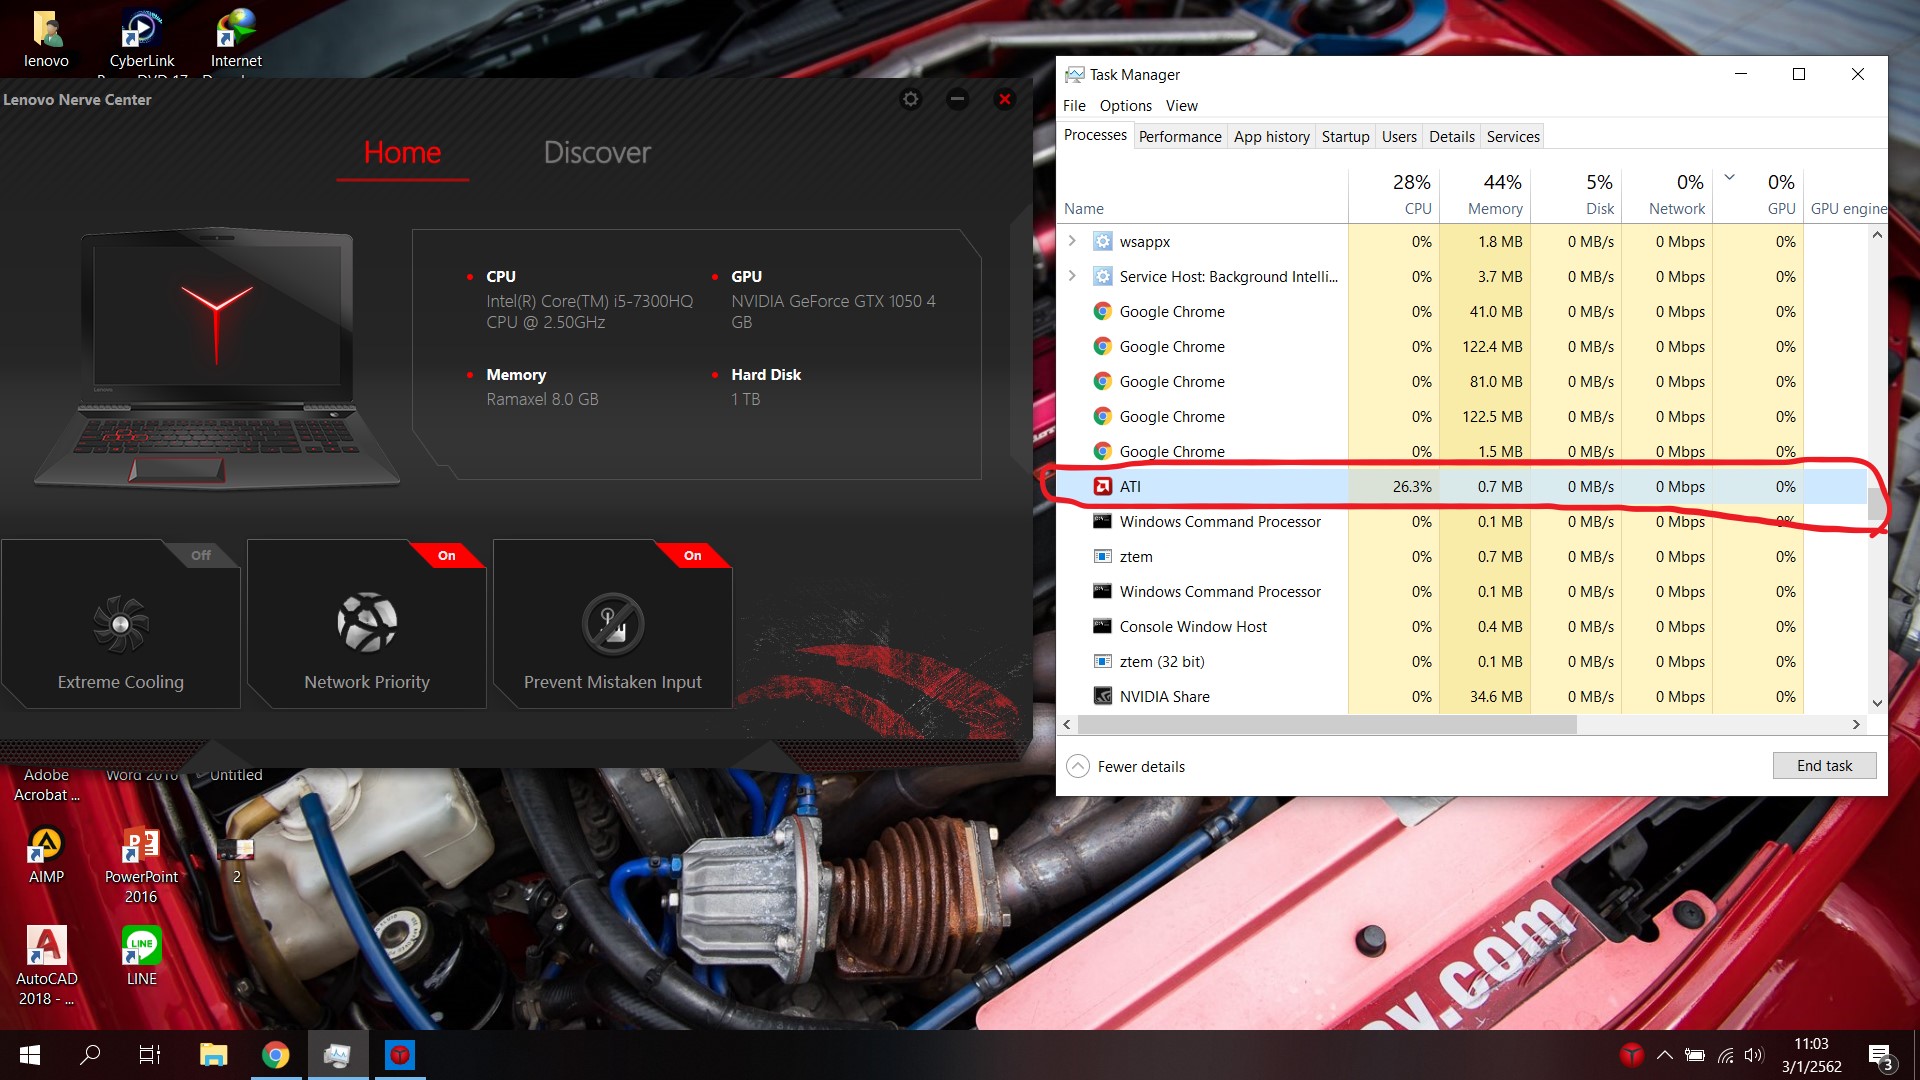Sort processes by CPU column

tap(1394, 194)
